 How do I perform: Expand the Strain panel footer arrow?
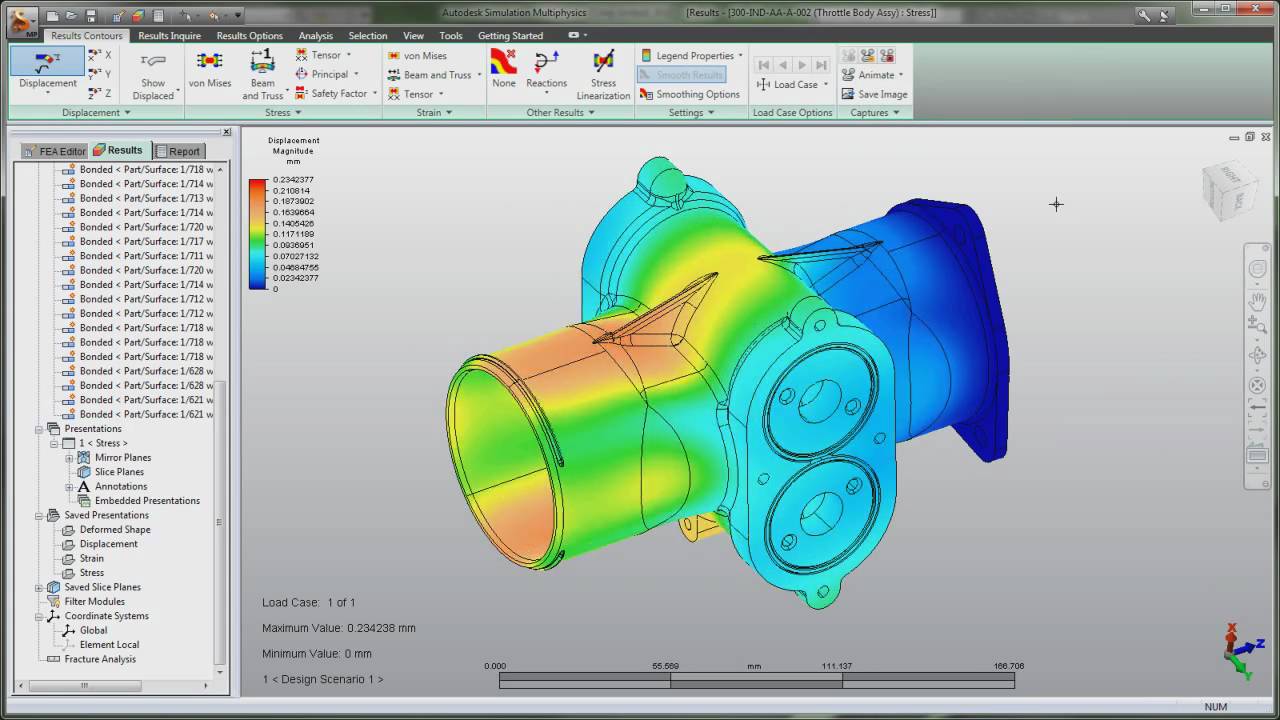click(449, 113)
